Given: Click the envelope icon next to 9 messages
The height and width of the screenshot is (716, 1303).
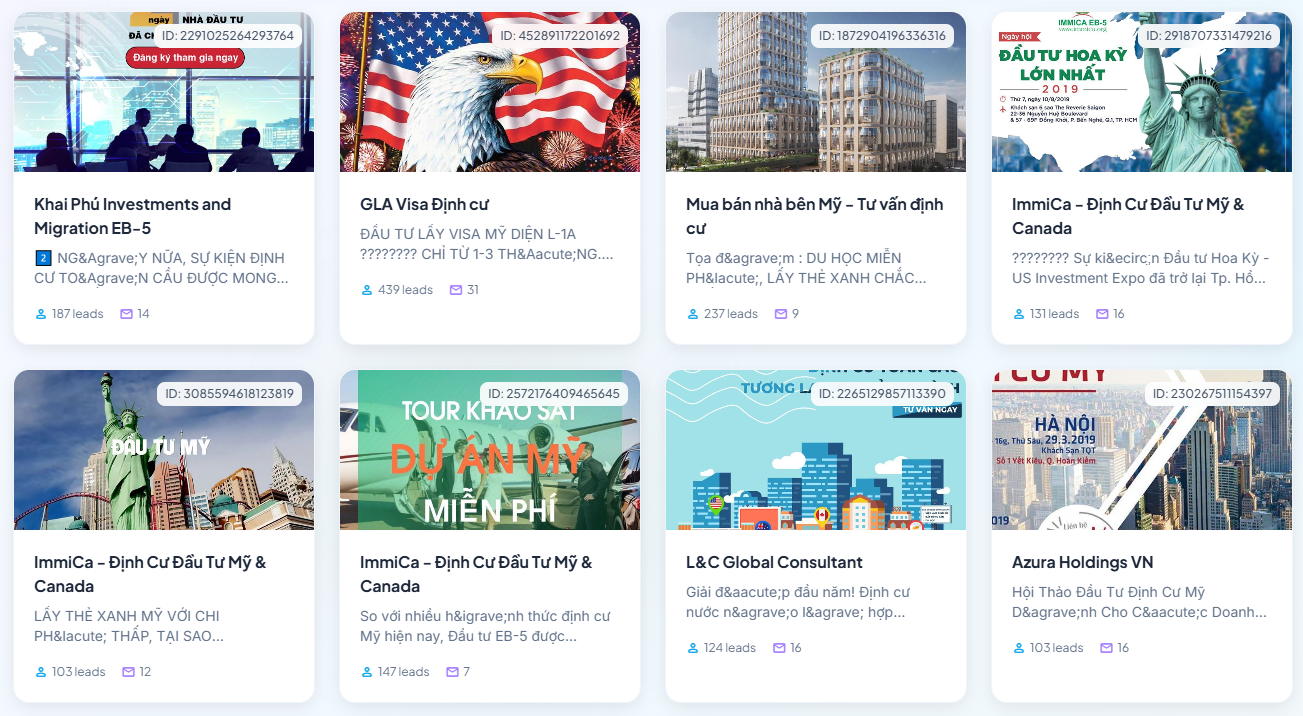Looking at the screenshot, I should pyautogui.click(x=781, y=314).
